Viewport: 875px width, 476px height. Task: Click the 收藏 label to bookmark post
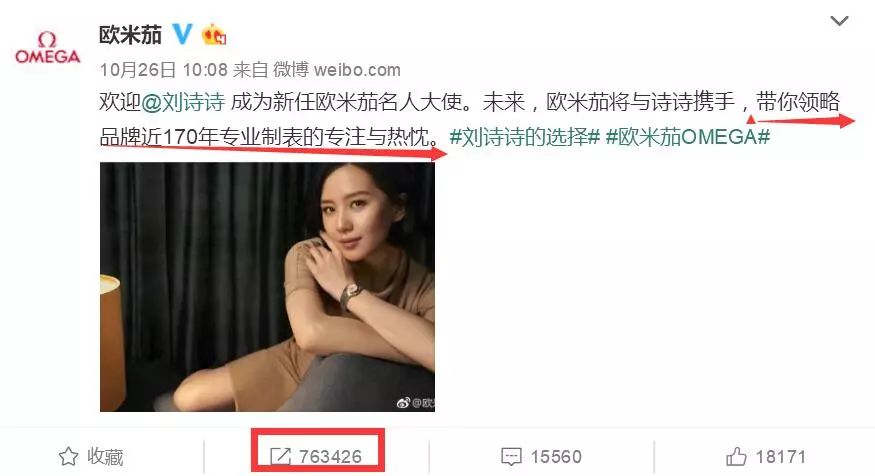coord(105,456)
